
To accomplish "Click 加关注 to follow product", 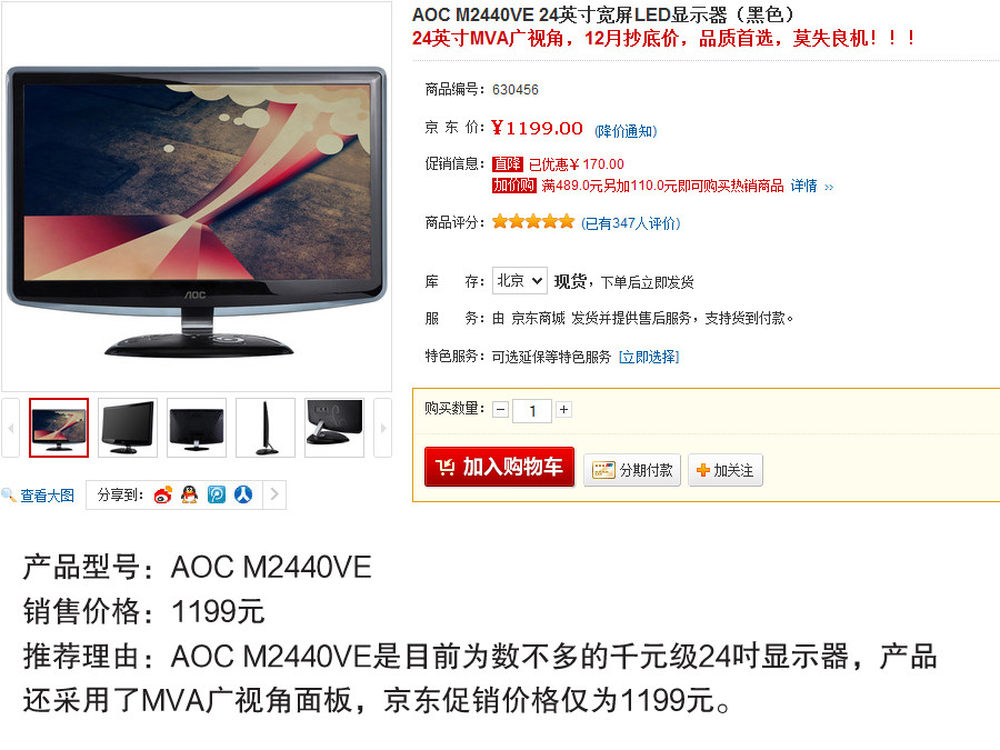I will coord(725,470).
